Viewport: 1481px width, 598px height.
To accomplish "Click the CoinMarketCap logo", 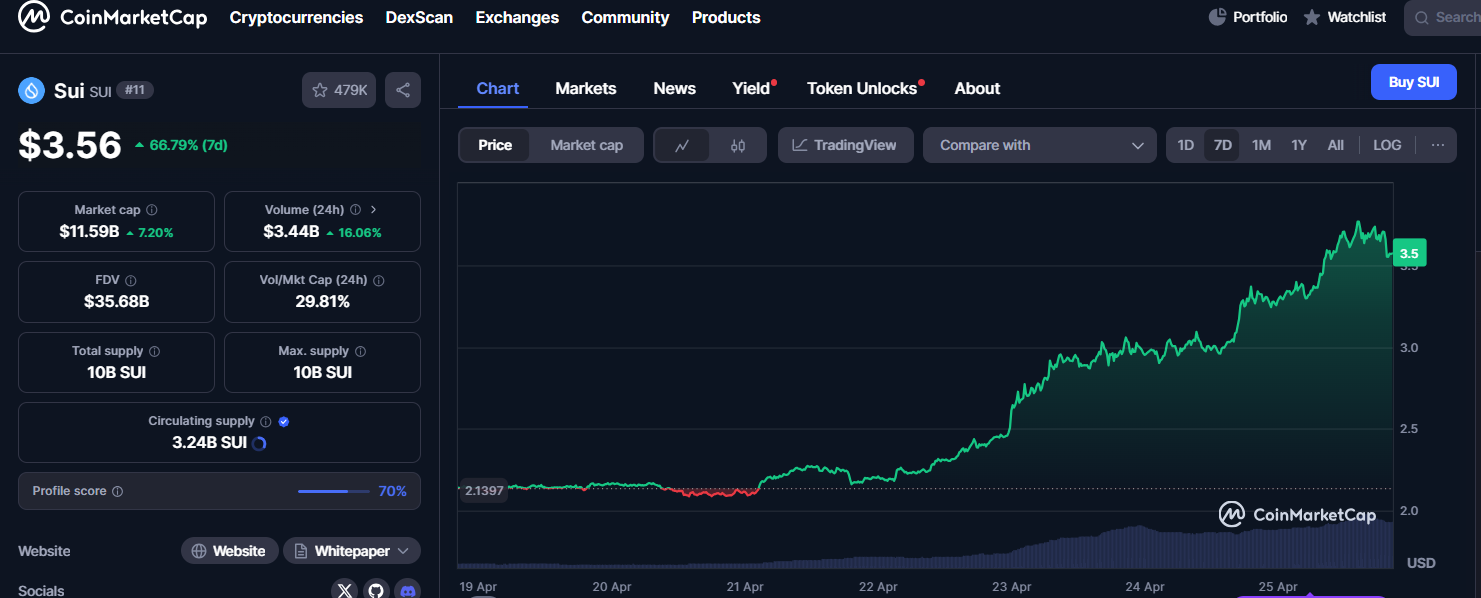I will pos(113,17).
